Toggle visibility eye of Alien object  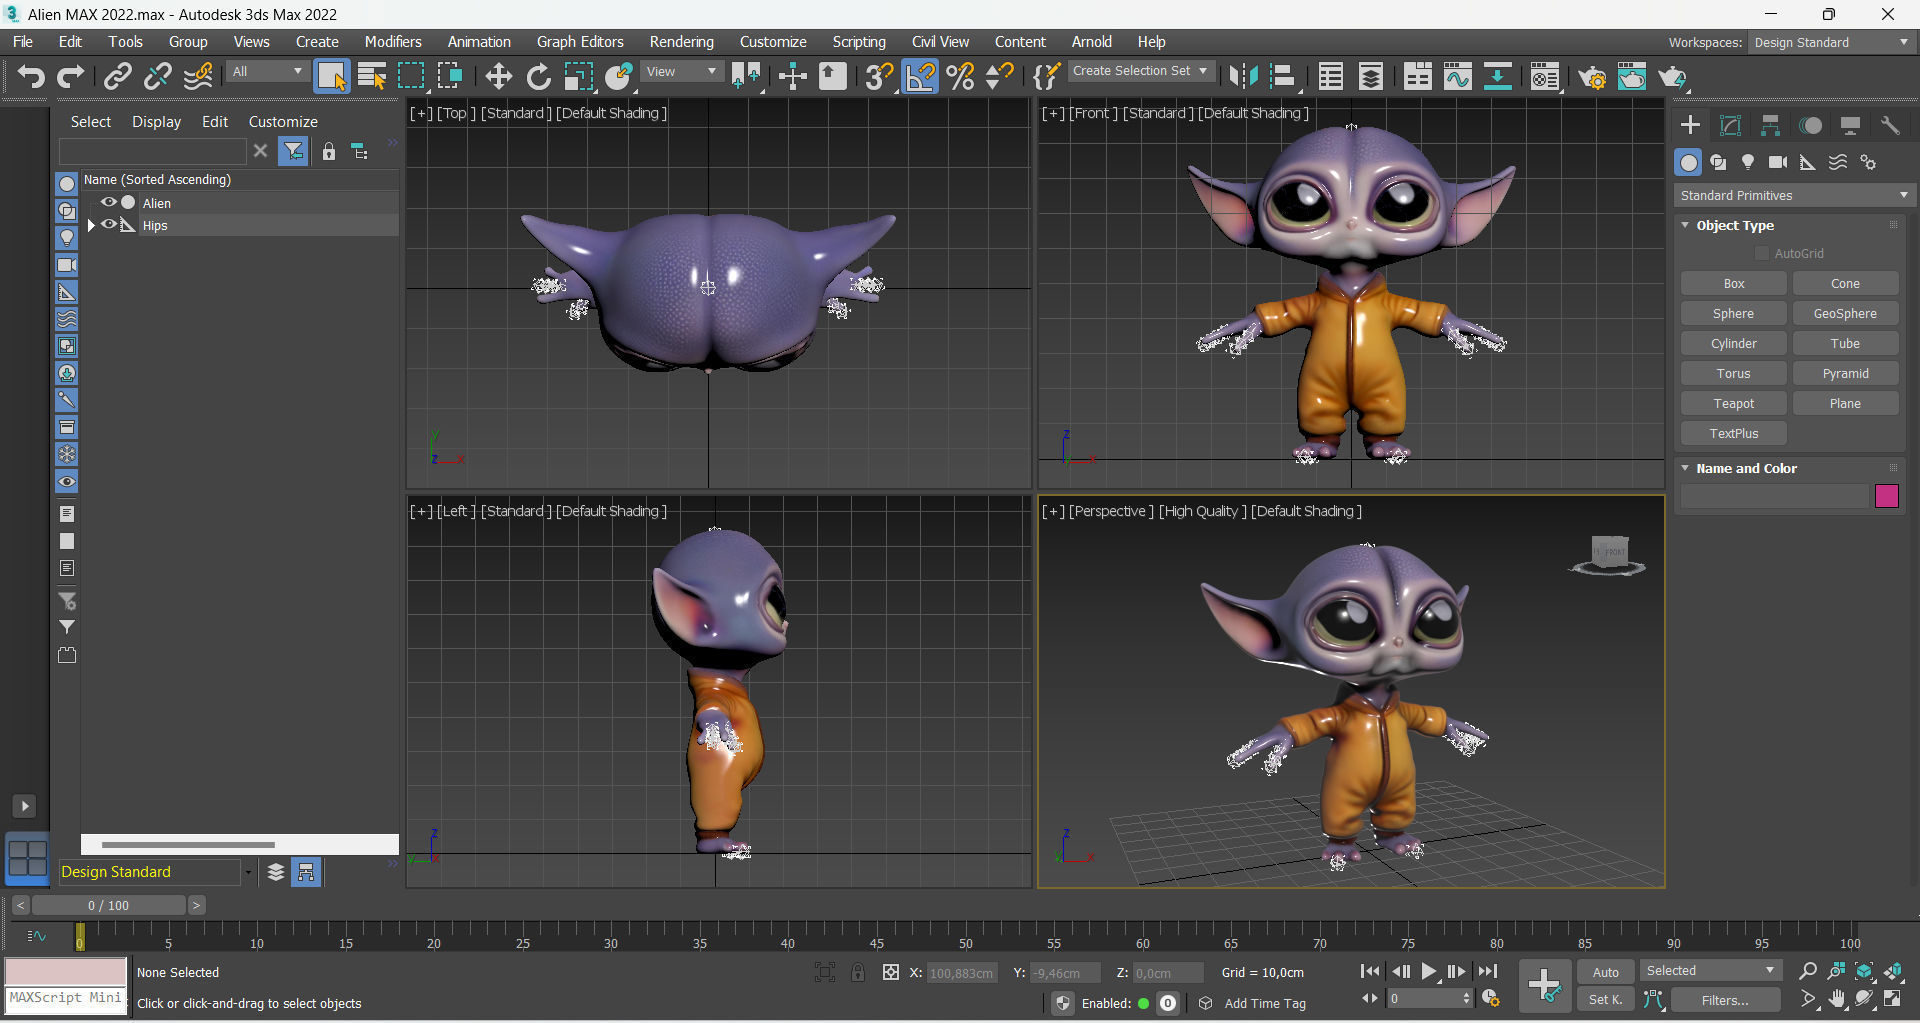[x=109, y=202]
